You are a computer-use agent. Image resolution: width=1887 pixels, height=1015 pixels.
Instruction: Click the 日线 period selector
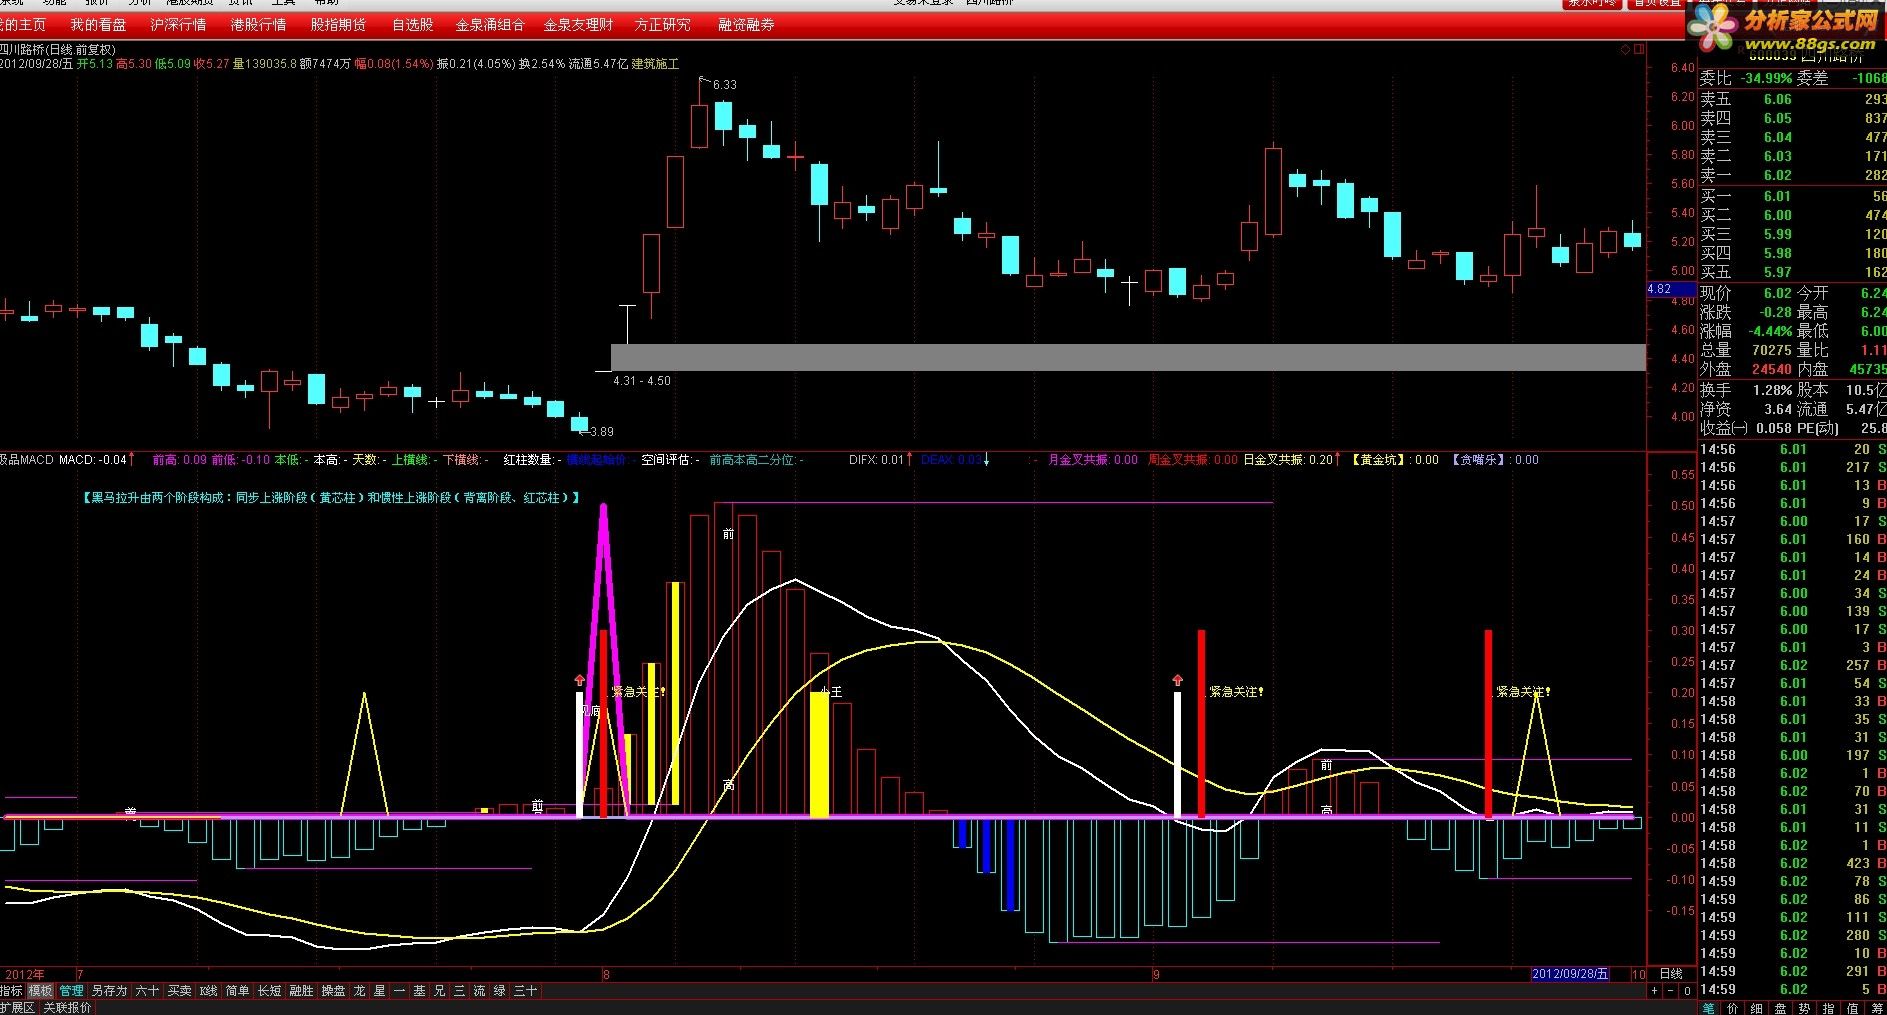pyautogui.click(x=1671, y=973)
